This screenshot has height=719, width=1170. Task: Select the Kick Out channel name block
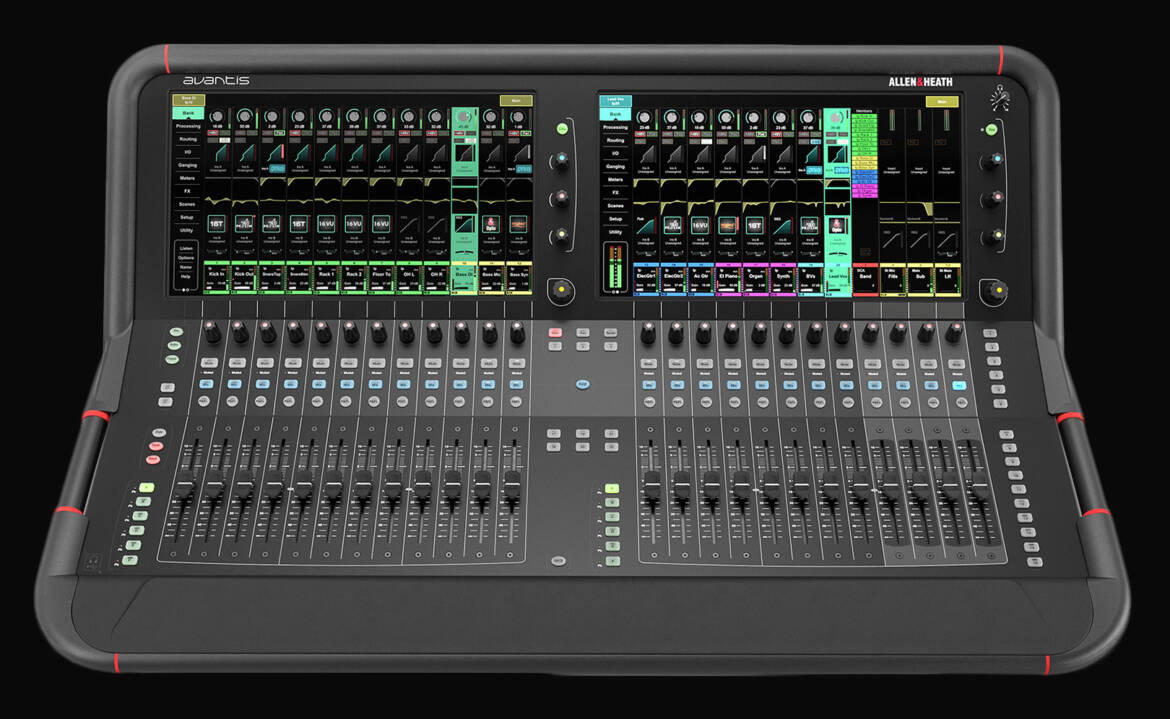pyautogui.click(x=244, y=277)
